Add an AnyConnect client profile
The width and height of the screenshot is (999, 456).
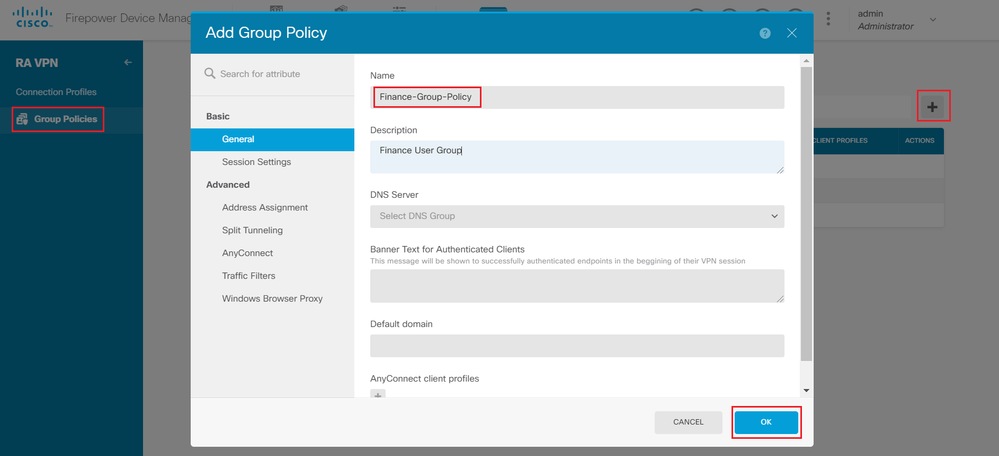[378, 396]
